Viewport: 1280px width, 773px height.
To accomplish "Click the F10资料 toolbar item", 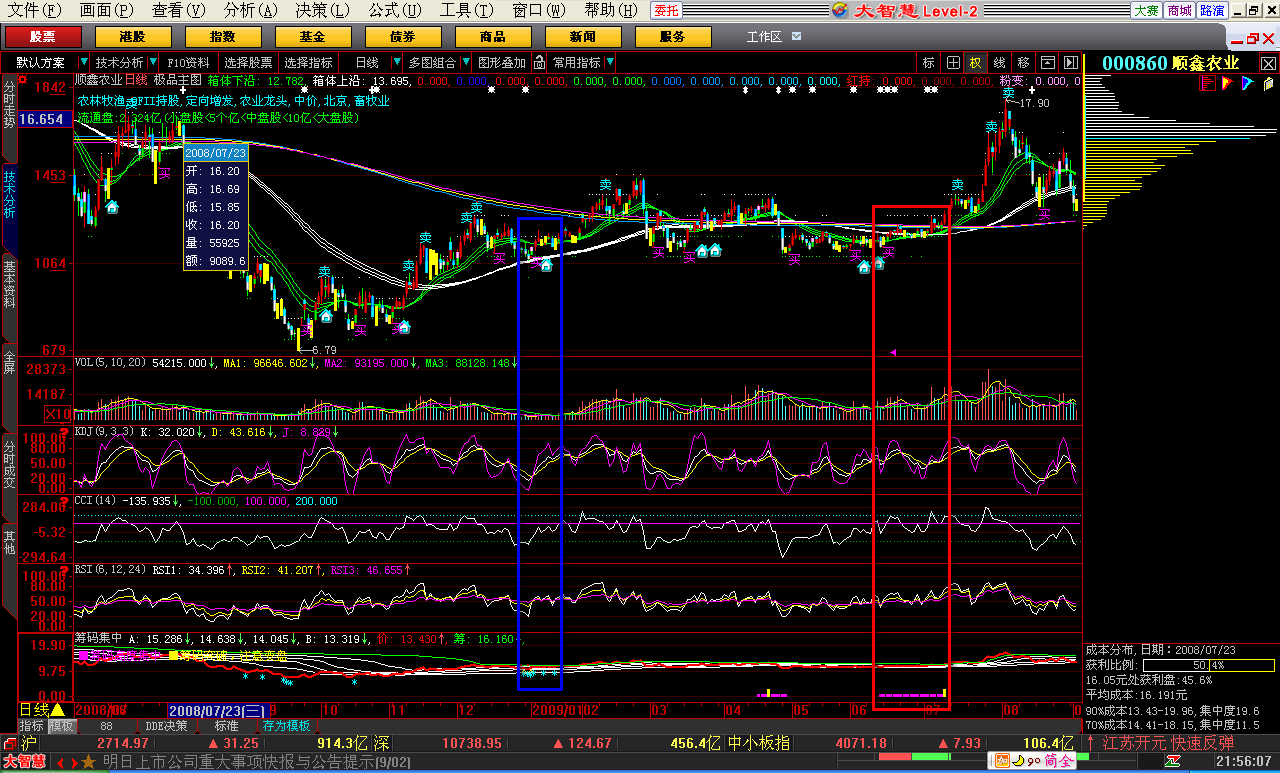I will [188, 62].
